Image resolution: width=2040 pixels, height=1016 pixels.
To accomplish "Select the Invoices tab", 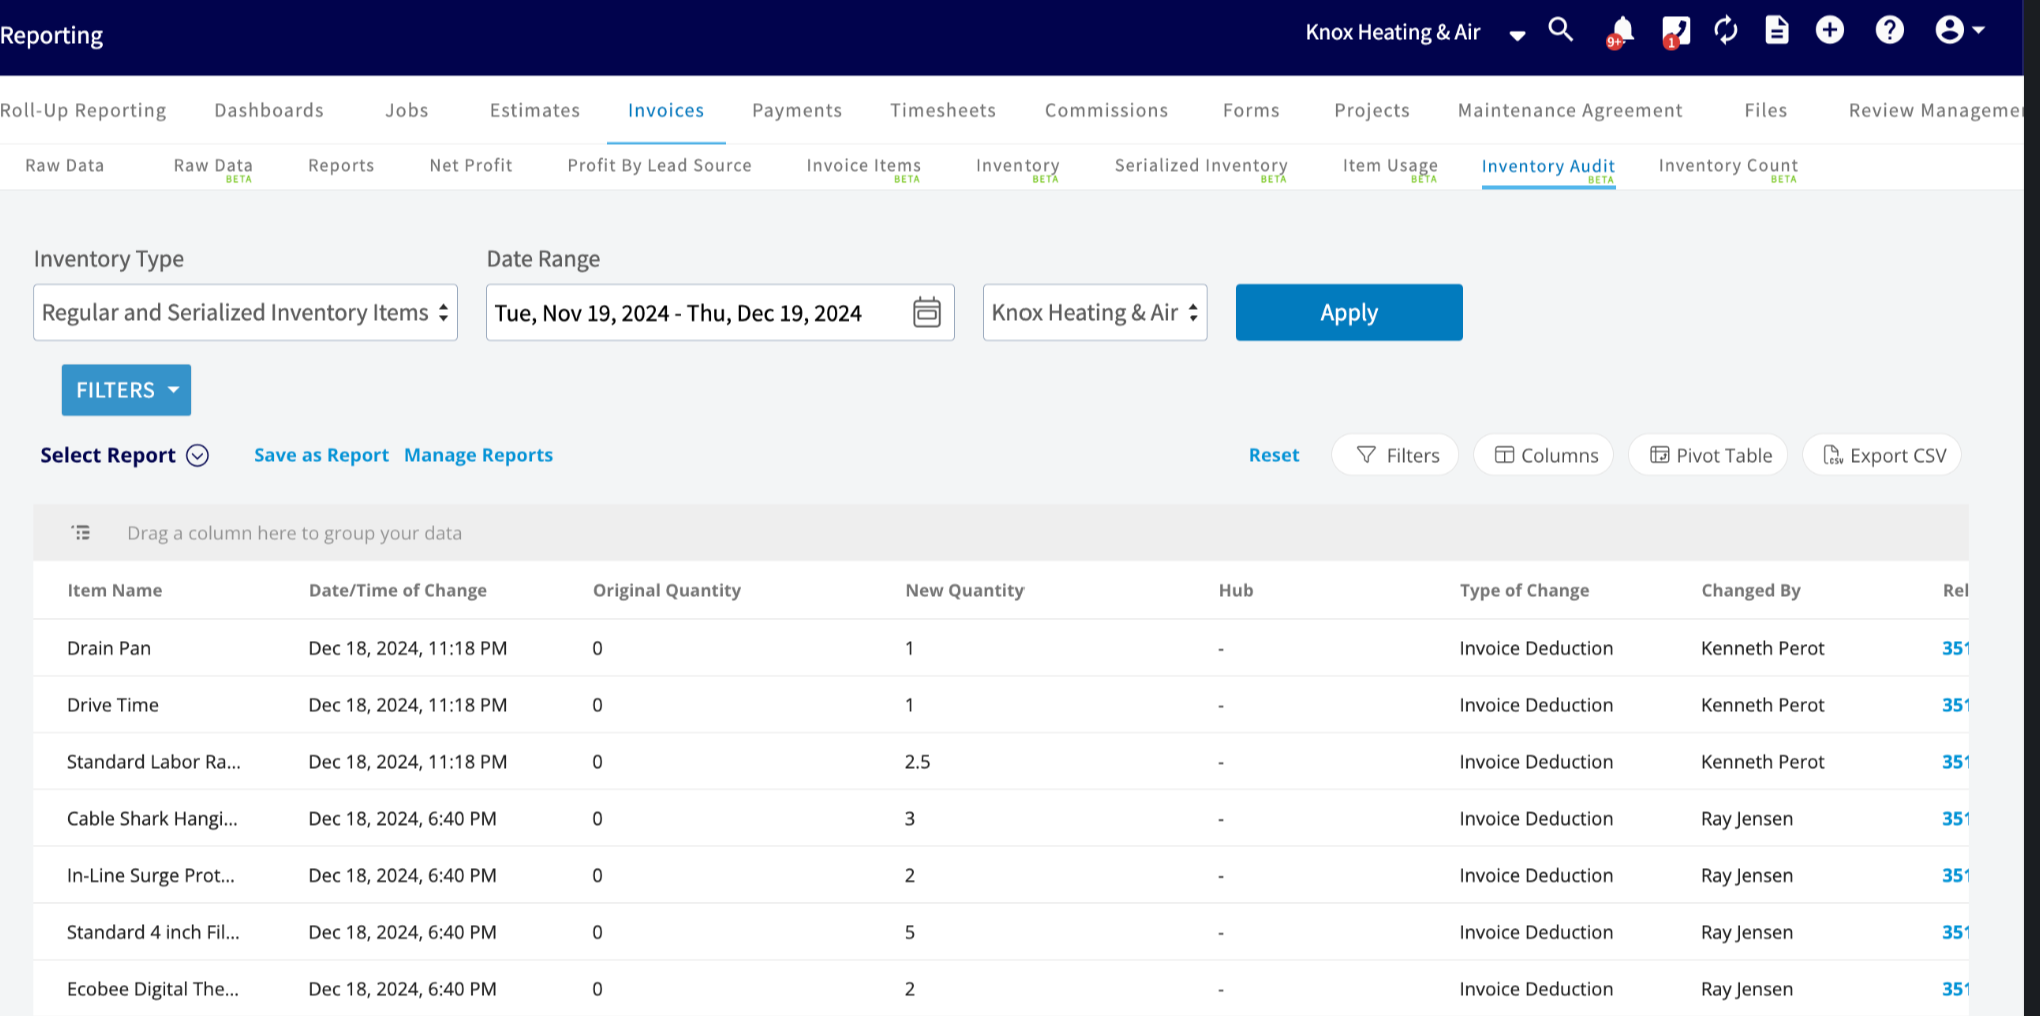I will pos(666,110).
